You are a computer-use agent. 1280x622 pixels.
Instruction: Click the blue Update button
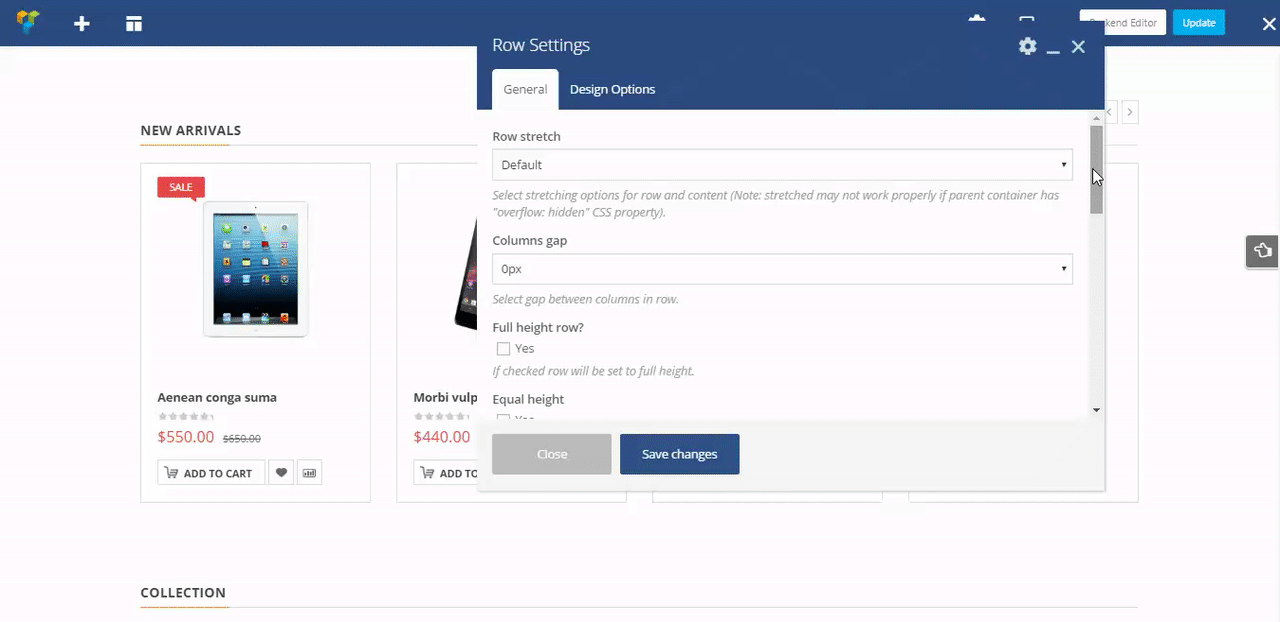pyautogui.click(x=1198, y=23)
